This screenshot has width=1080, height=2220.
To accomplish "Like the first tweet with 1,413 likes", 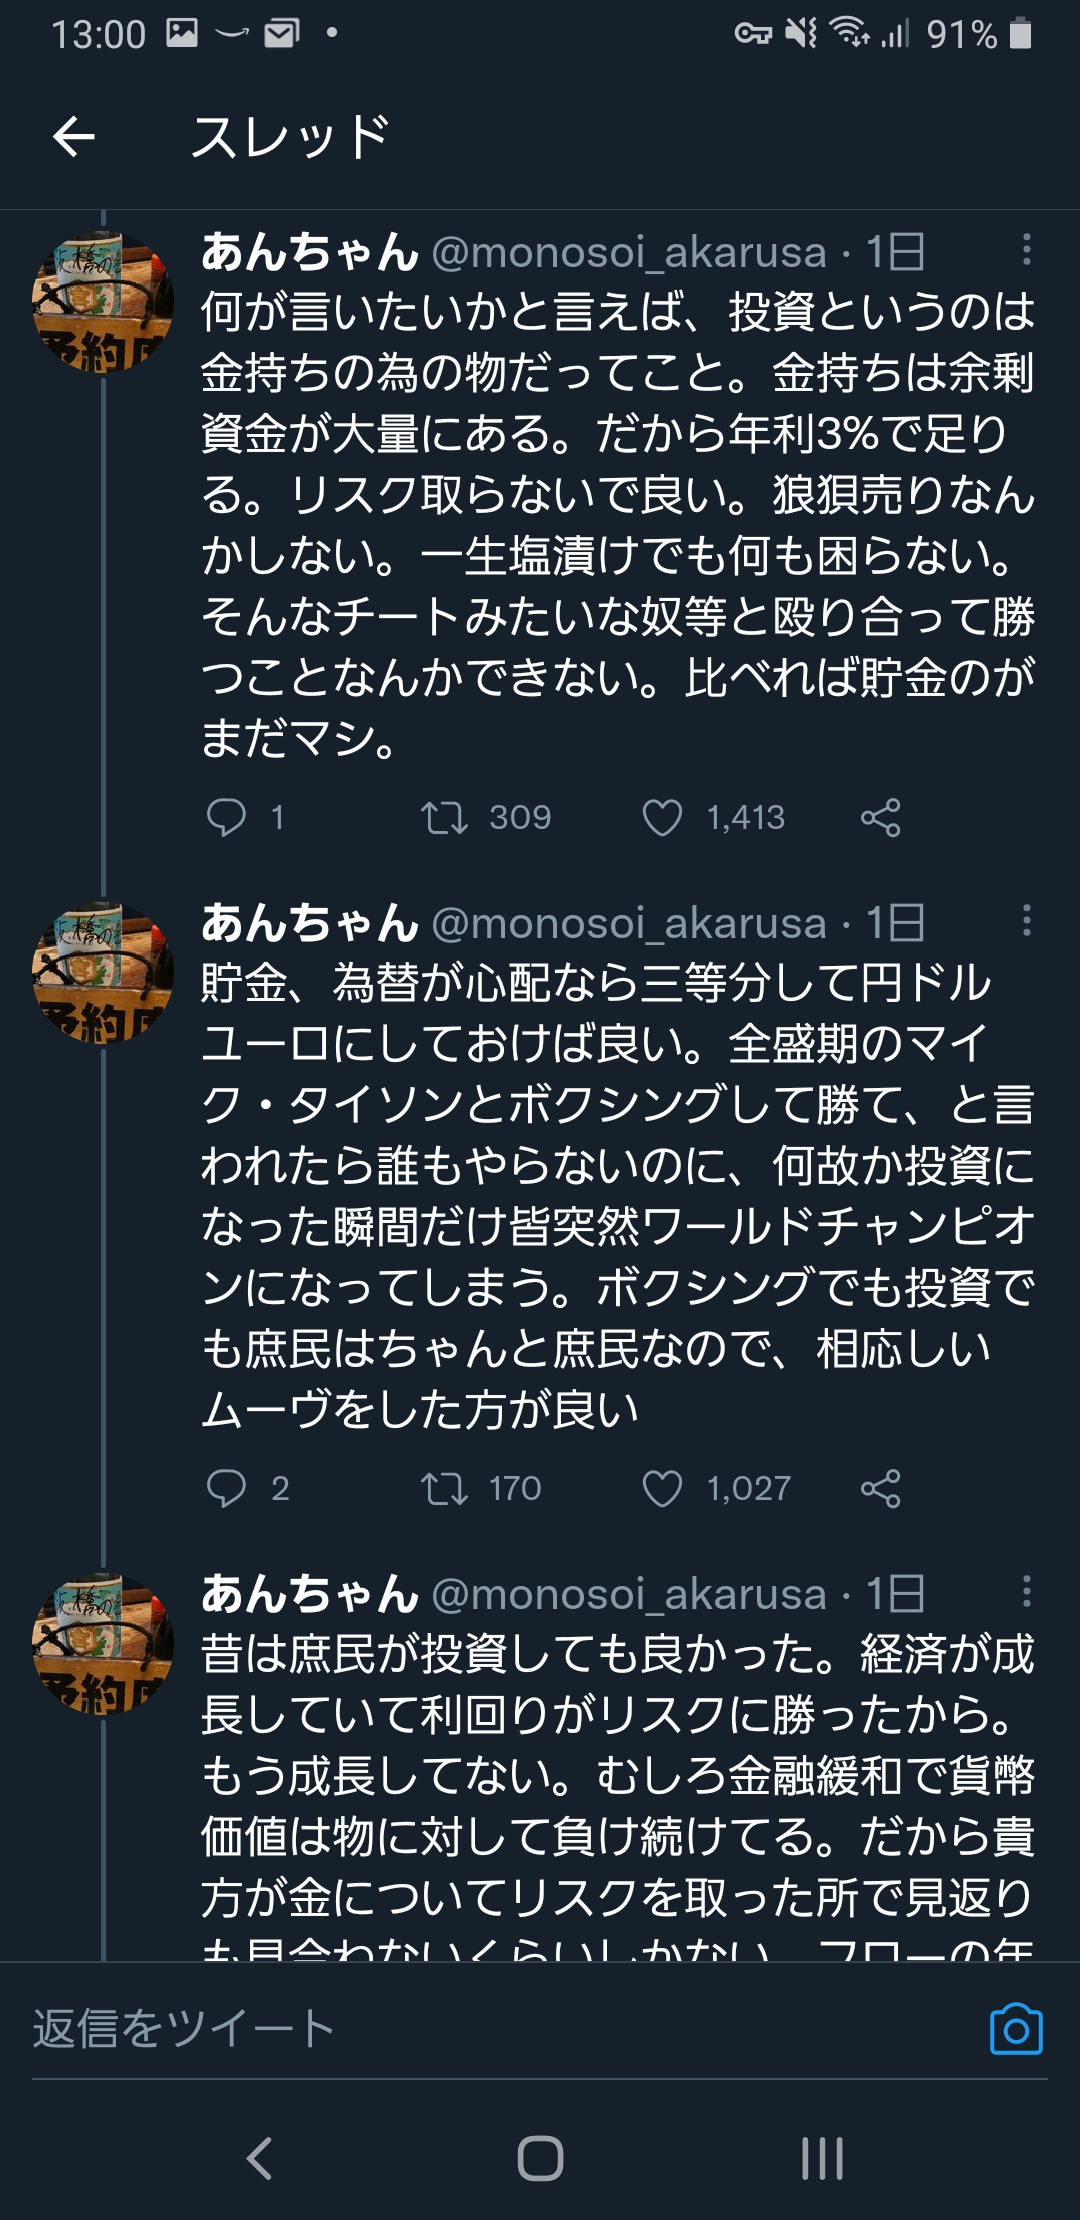I will (x=662, y=817).
